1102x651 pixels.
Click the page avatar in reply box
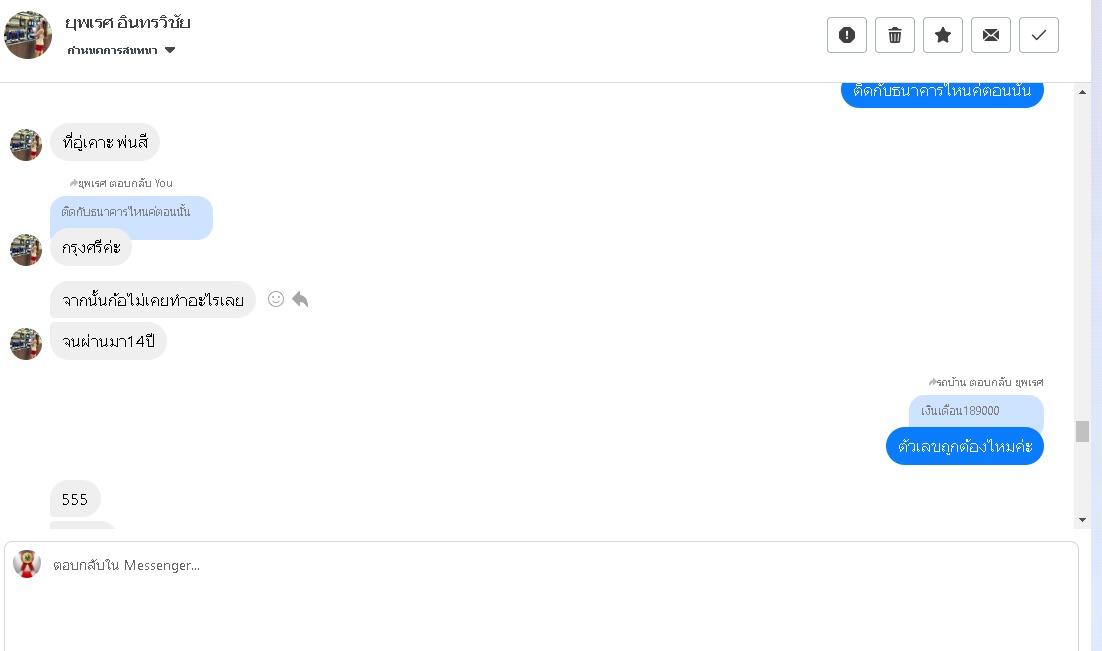27,564
